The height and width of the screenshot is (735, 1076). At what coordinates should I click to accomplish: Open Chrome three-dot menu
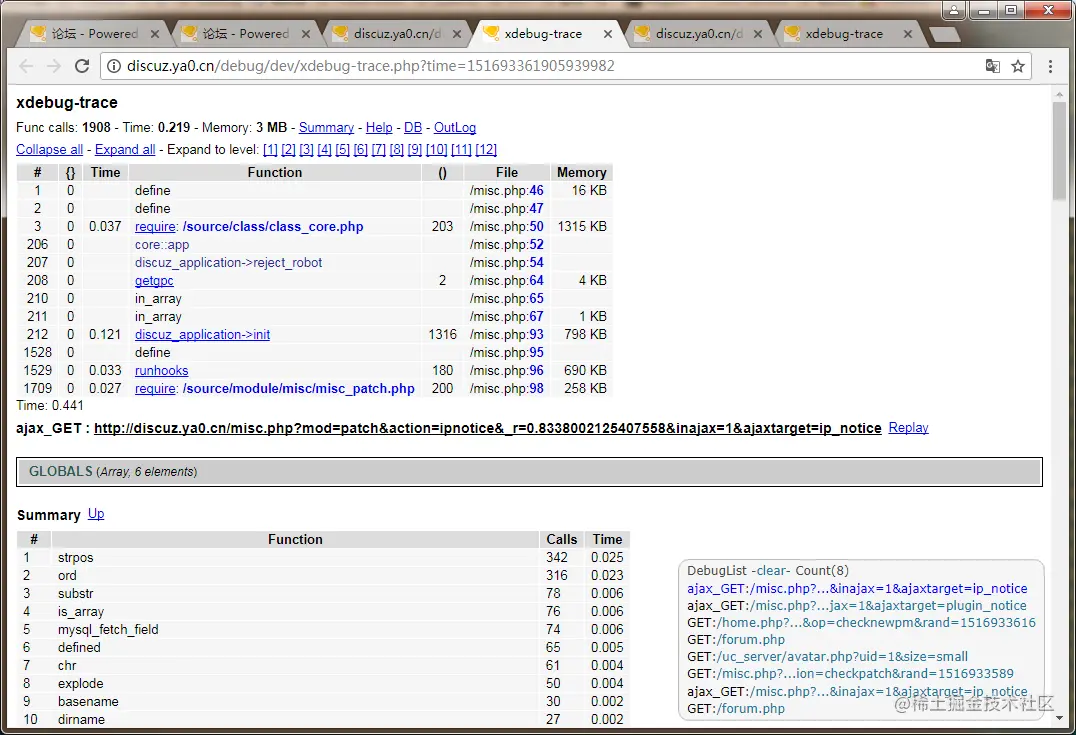[x=1050, y=66]
